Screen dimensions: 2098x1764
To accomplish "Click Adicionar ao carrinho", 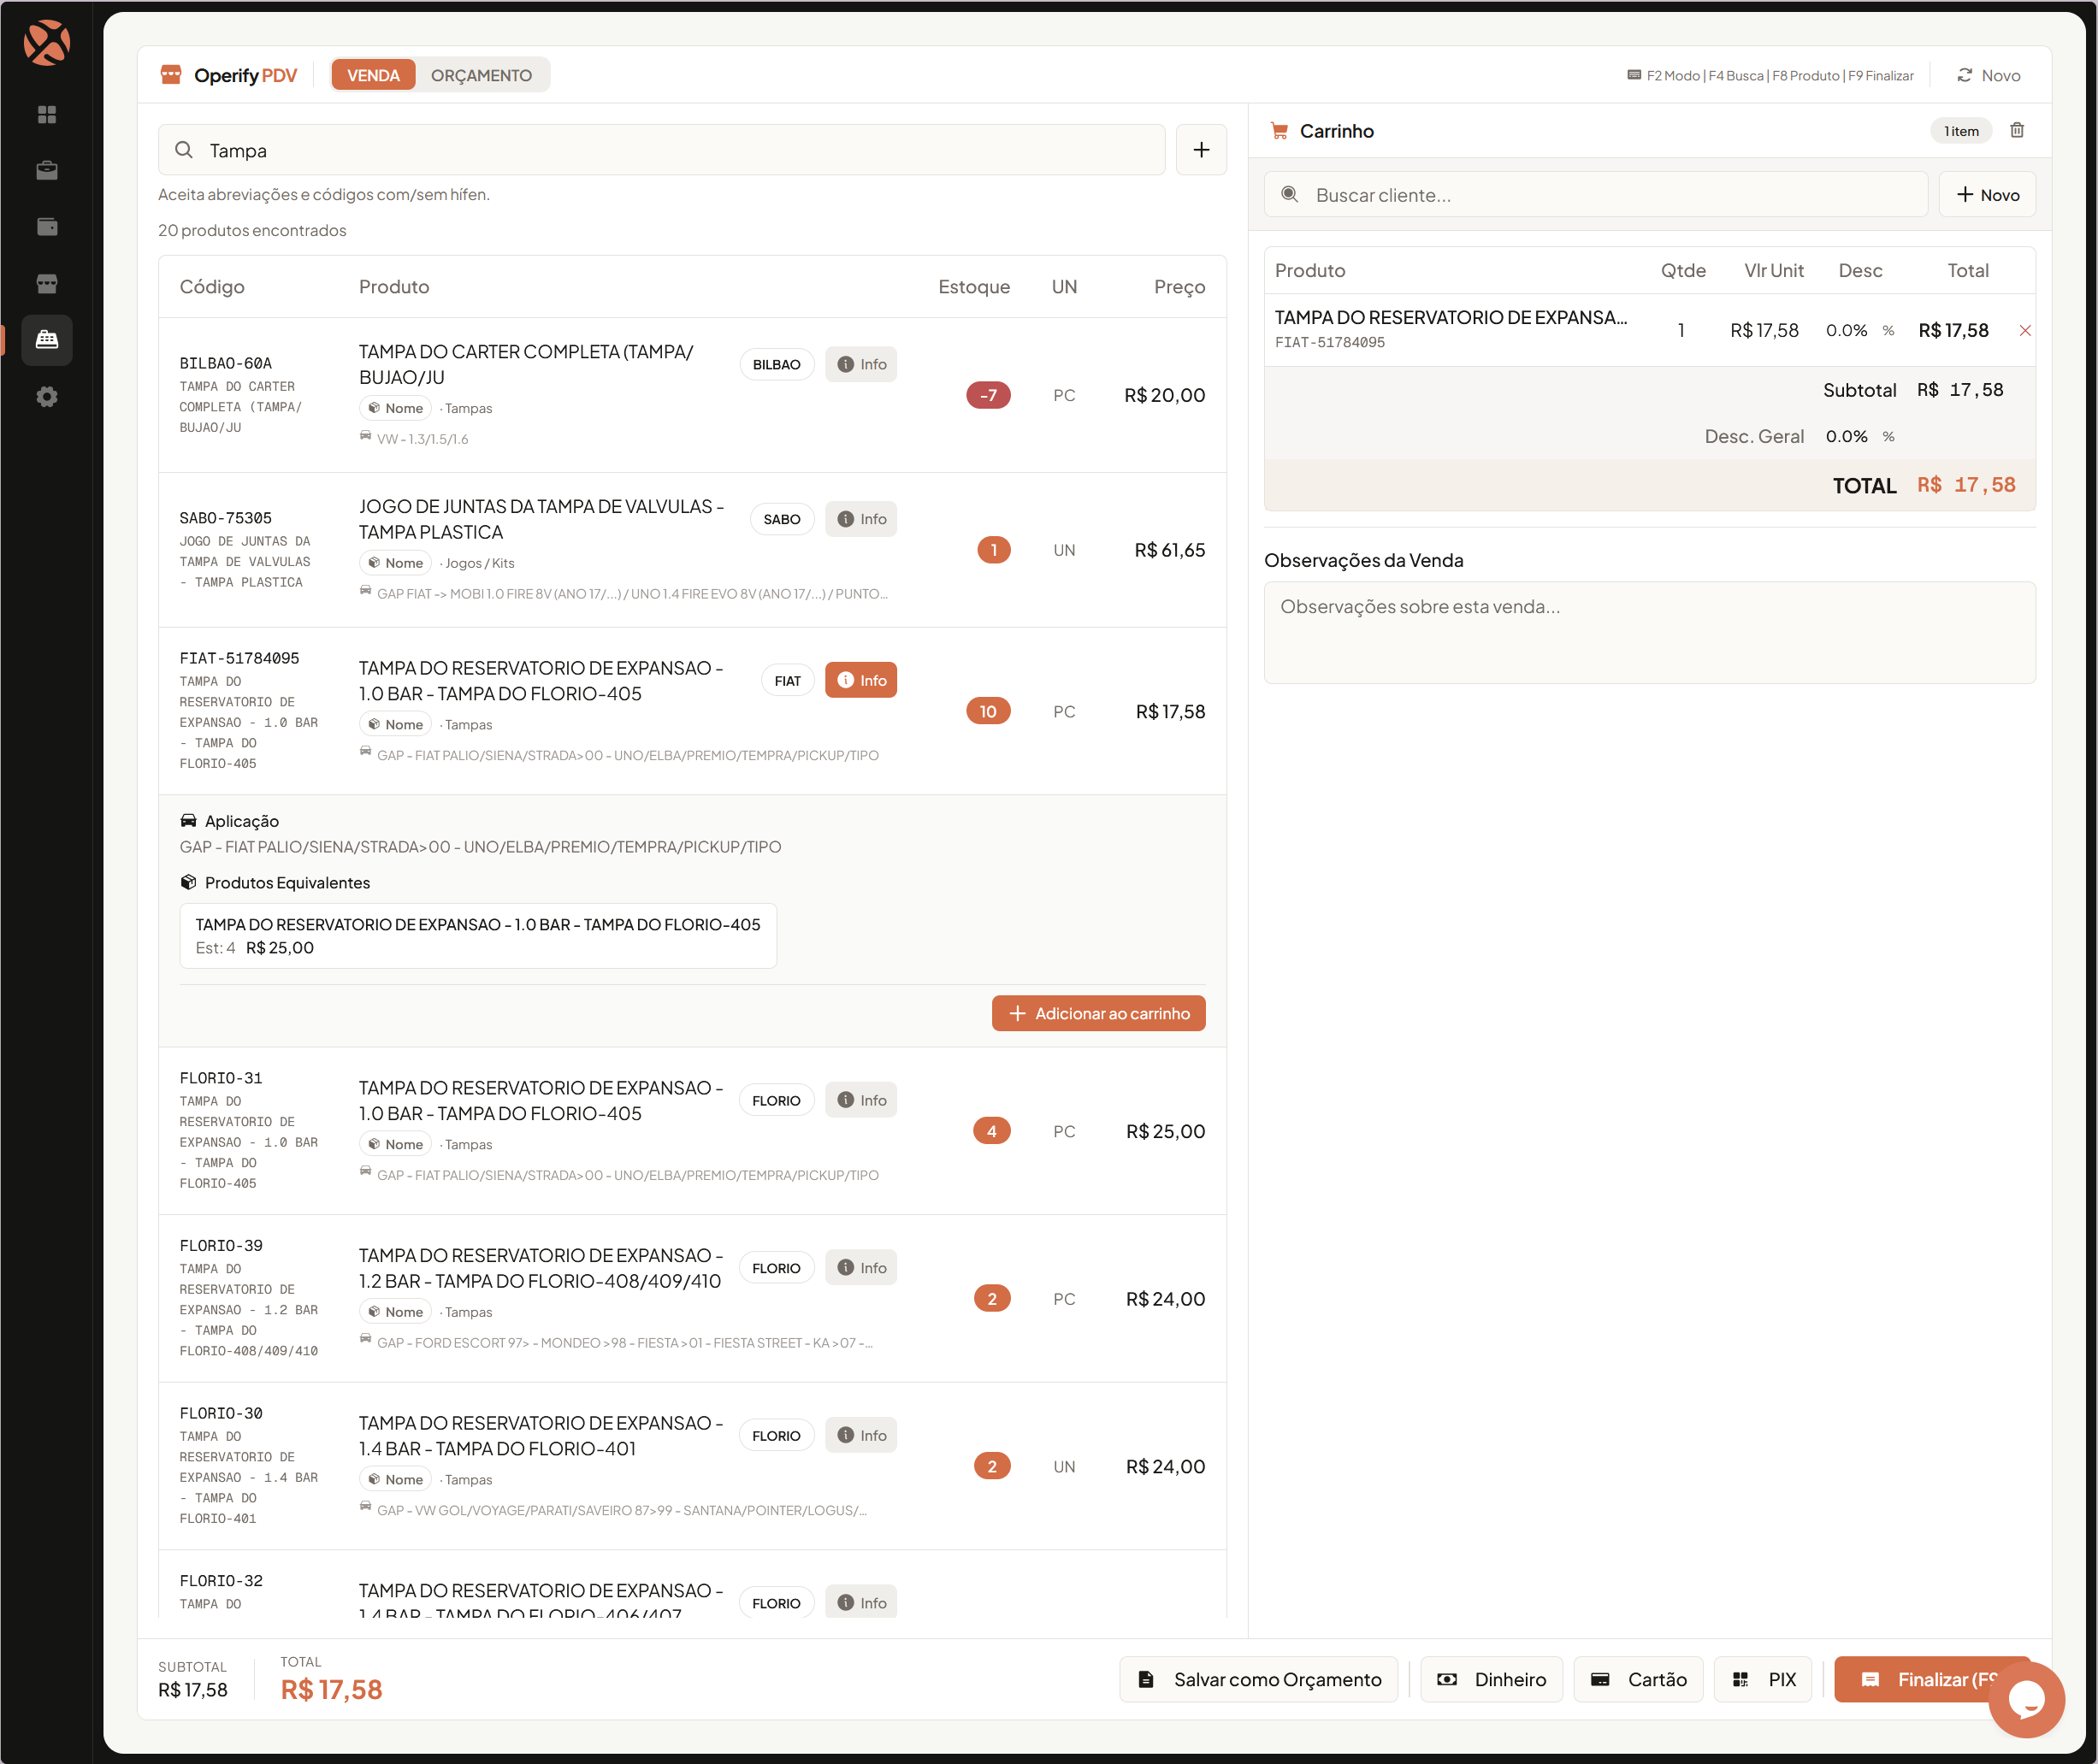I will 1098,1013.
